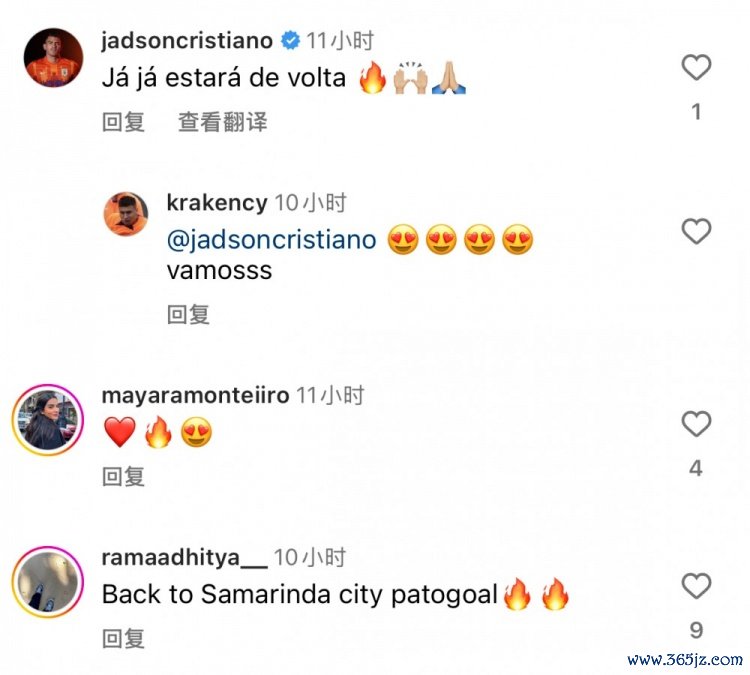Reply (回复) to jadsoncristiano's comment
The height and width of the screenshot is (675, 750).
click(x=123, y=122)
